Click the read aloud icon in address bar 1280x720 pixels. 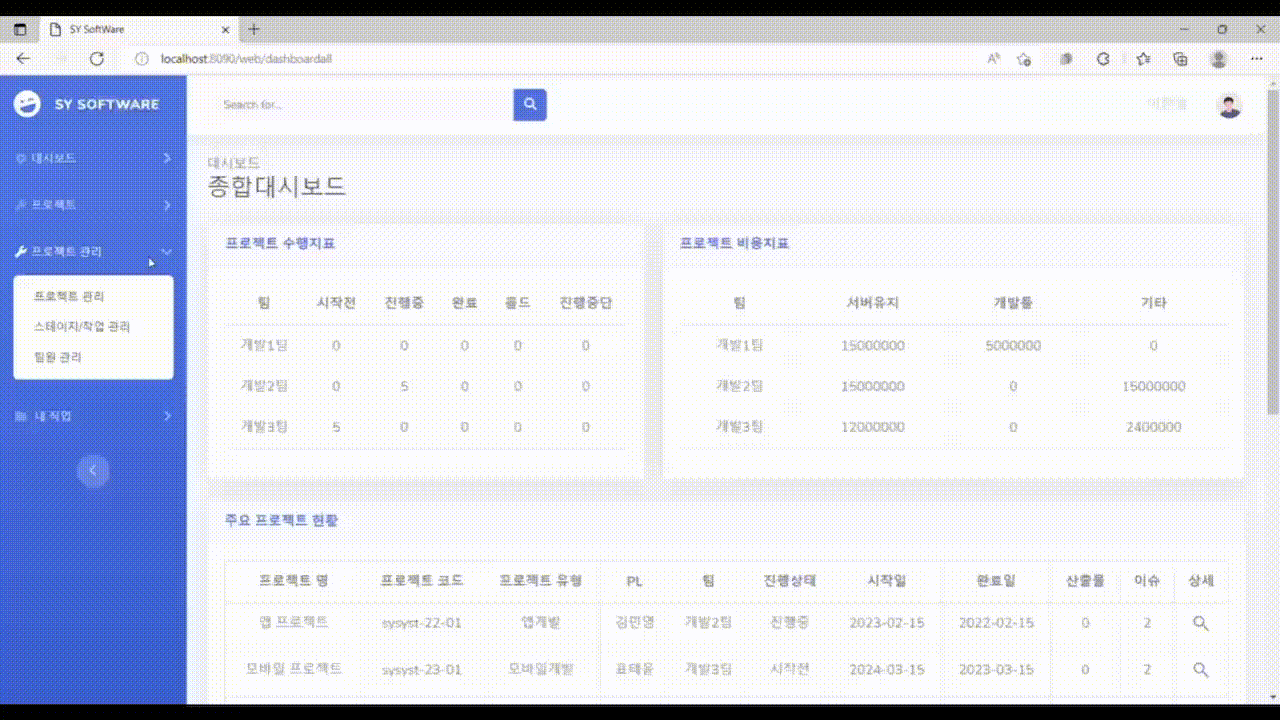pos(994,59)
